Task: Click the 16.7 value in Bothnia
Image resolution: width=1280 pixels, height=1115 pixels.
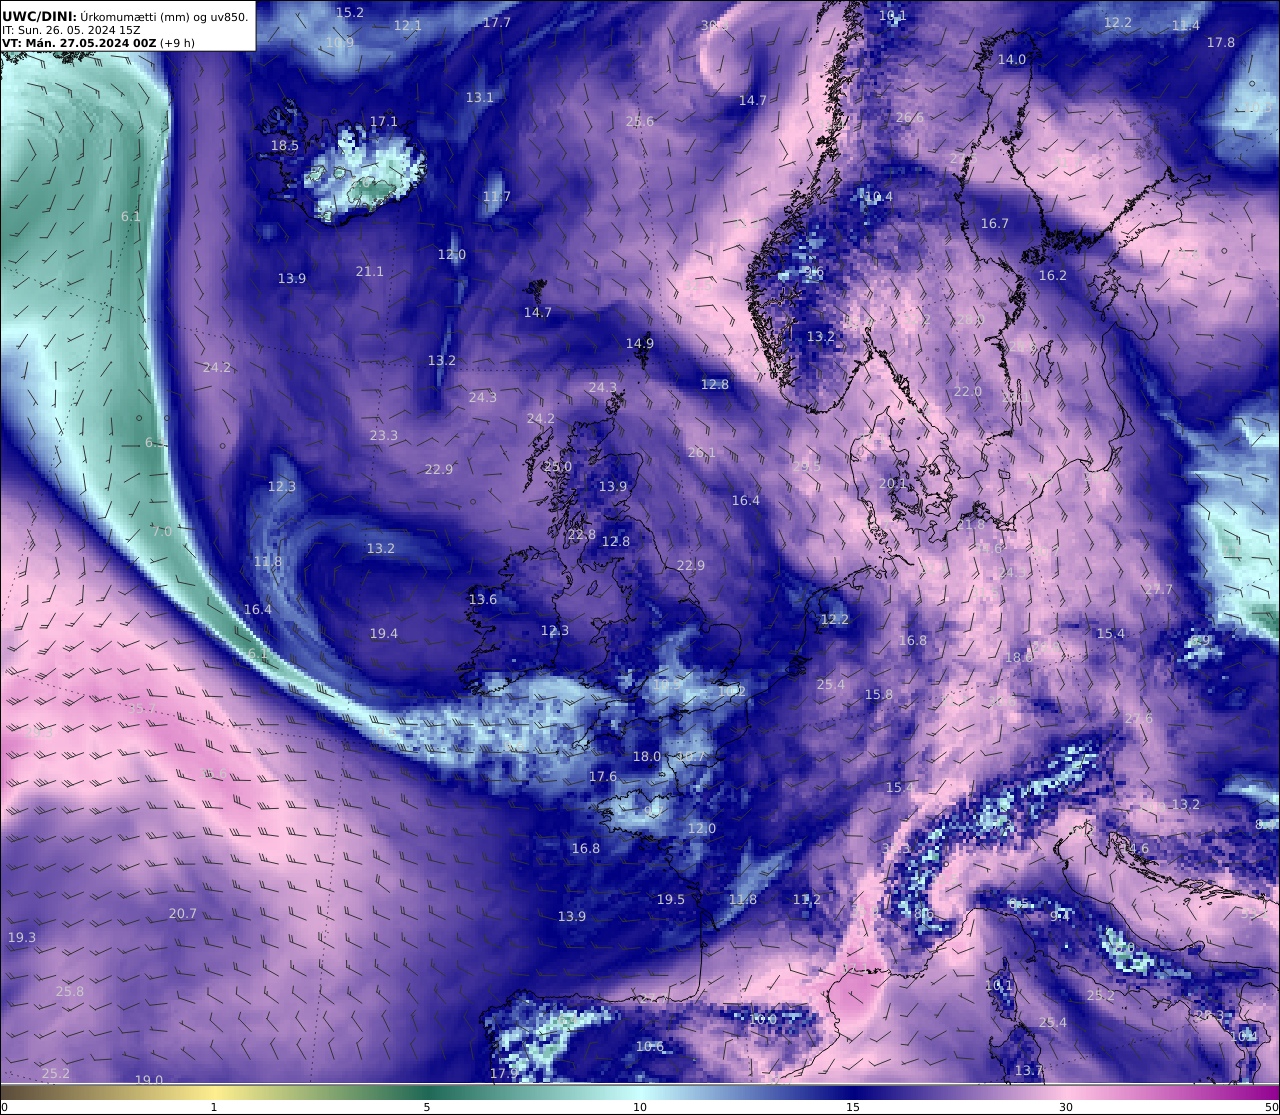Action: click(995, 223)
